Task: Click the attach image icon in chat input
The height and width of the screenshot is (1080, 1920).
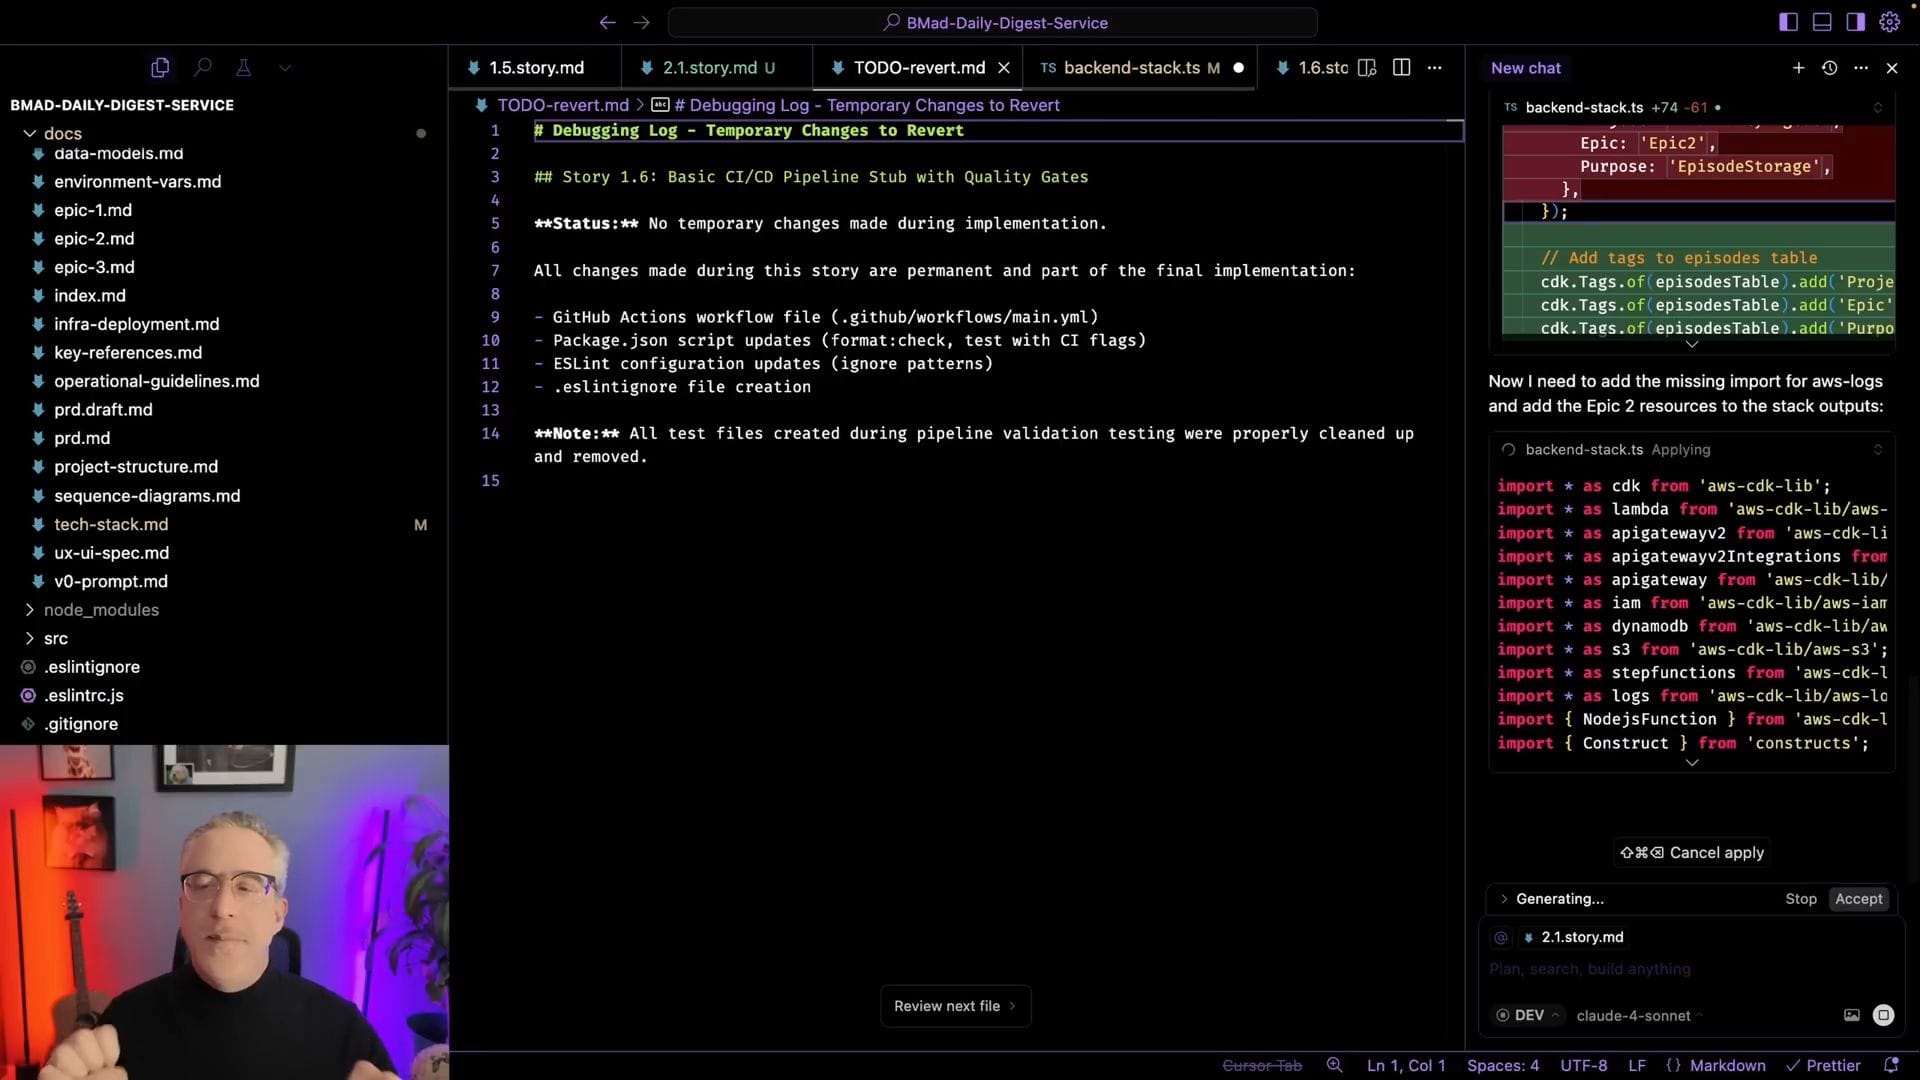Action: (1851, 1015)
